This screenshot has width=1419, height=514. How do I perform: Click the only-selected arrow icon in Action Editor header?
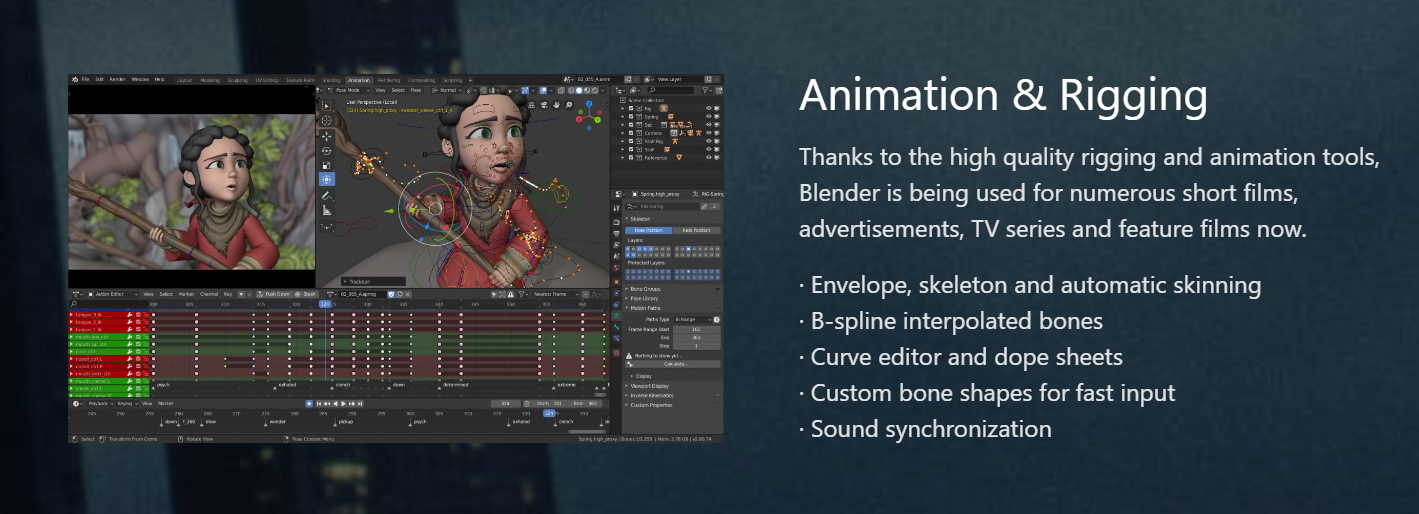pyautogui.click(x=493, y=294)
